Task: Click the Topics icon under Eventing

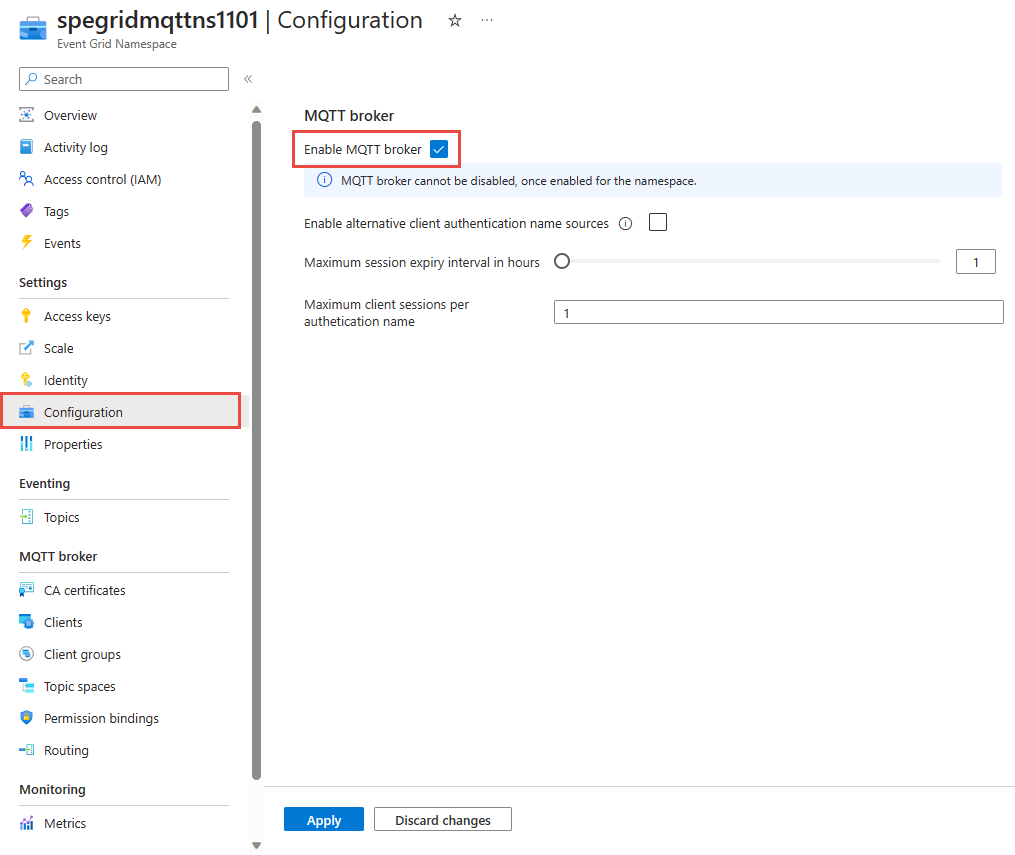Action: click(27, 517)
